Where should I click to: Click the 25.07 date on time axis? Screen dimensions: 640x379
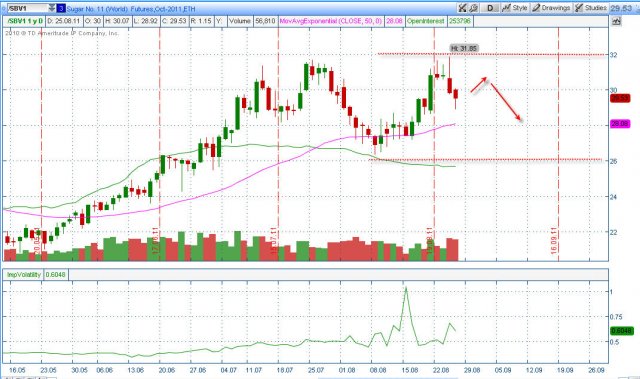[316, 370]
